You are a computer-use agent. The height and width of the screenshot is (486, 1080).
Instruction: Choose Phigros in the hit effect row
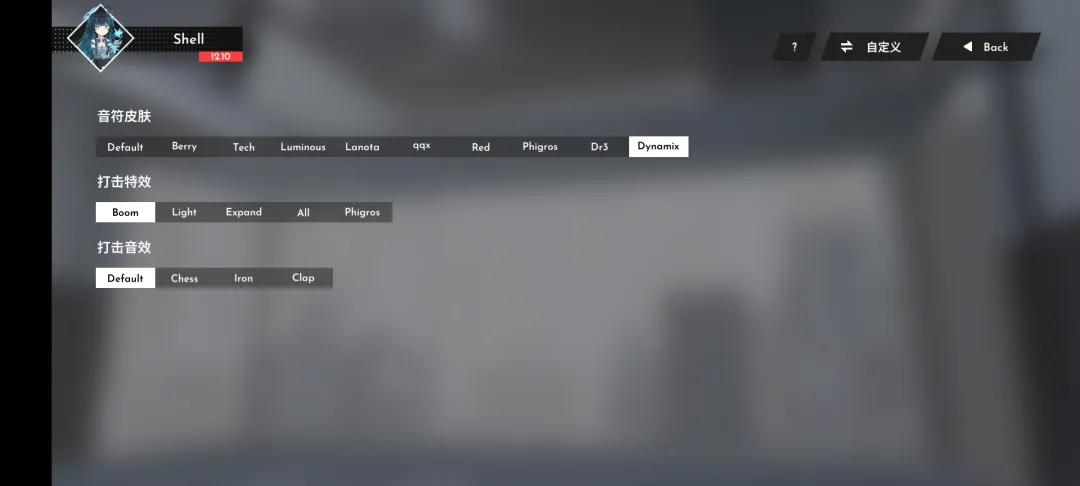pos(362,212)
